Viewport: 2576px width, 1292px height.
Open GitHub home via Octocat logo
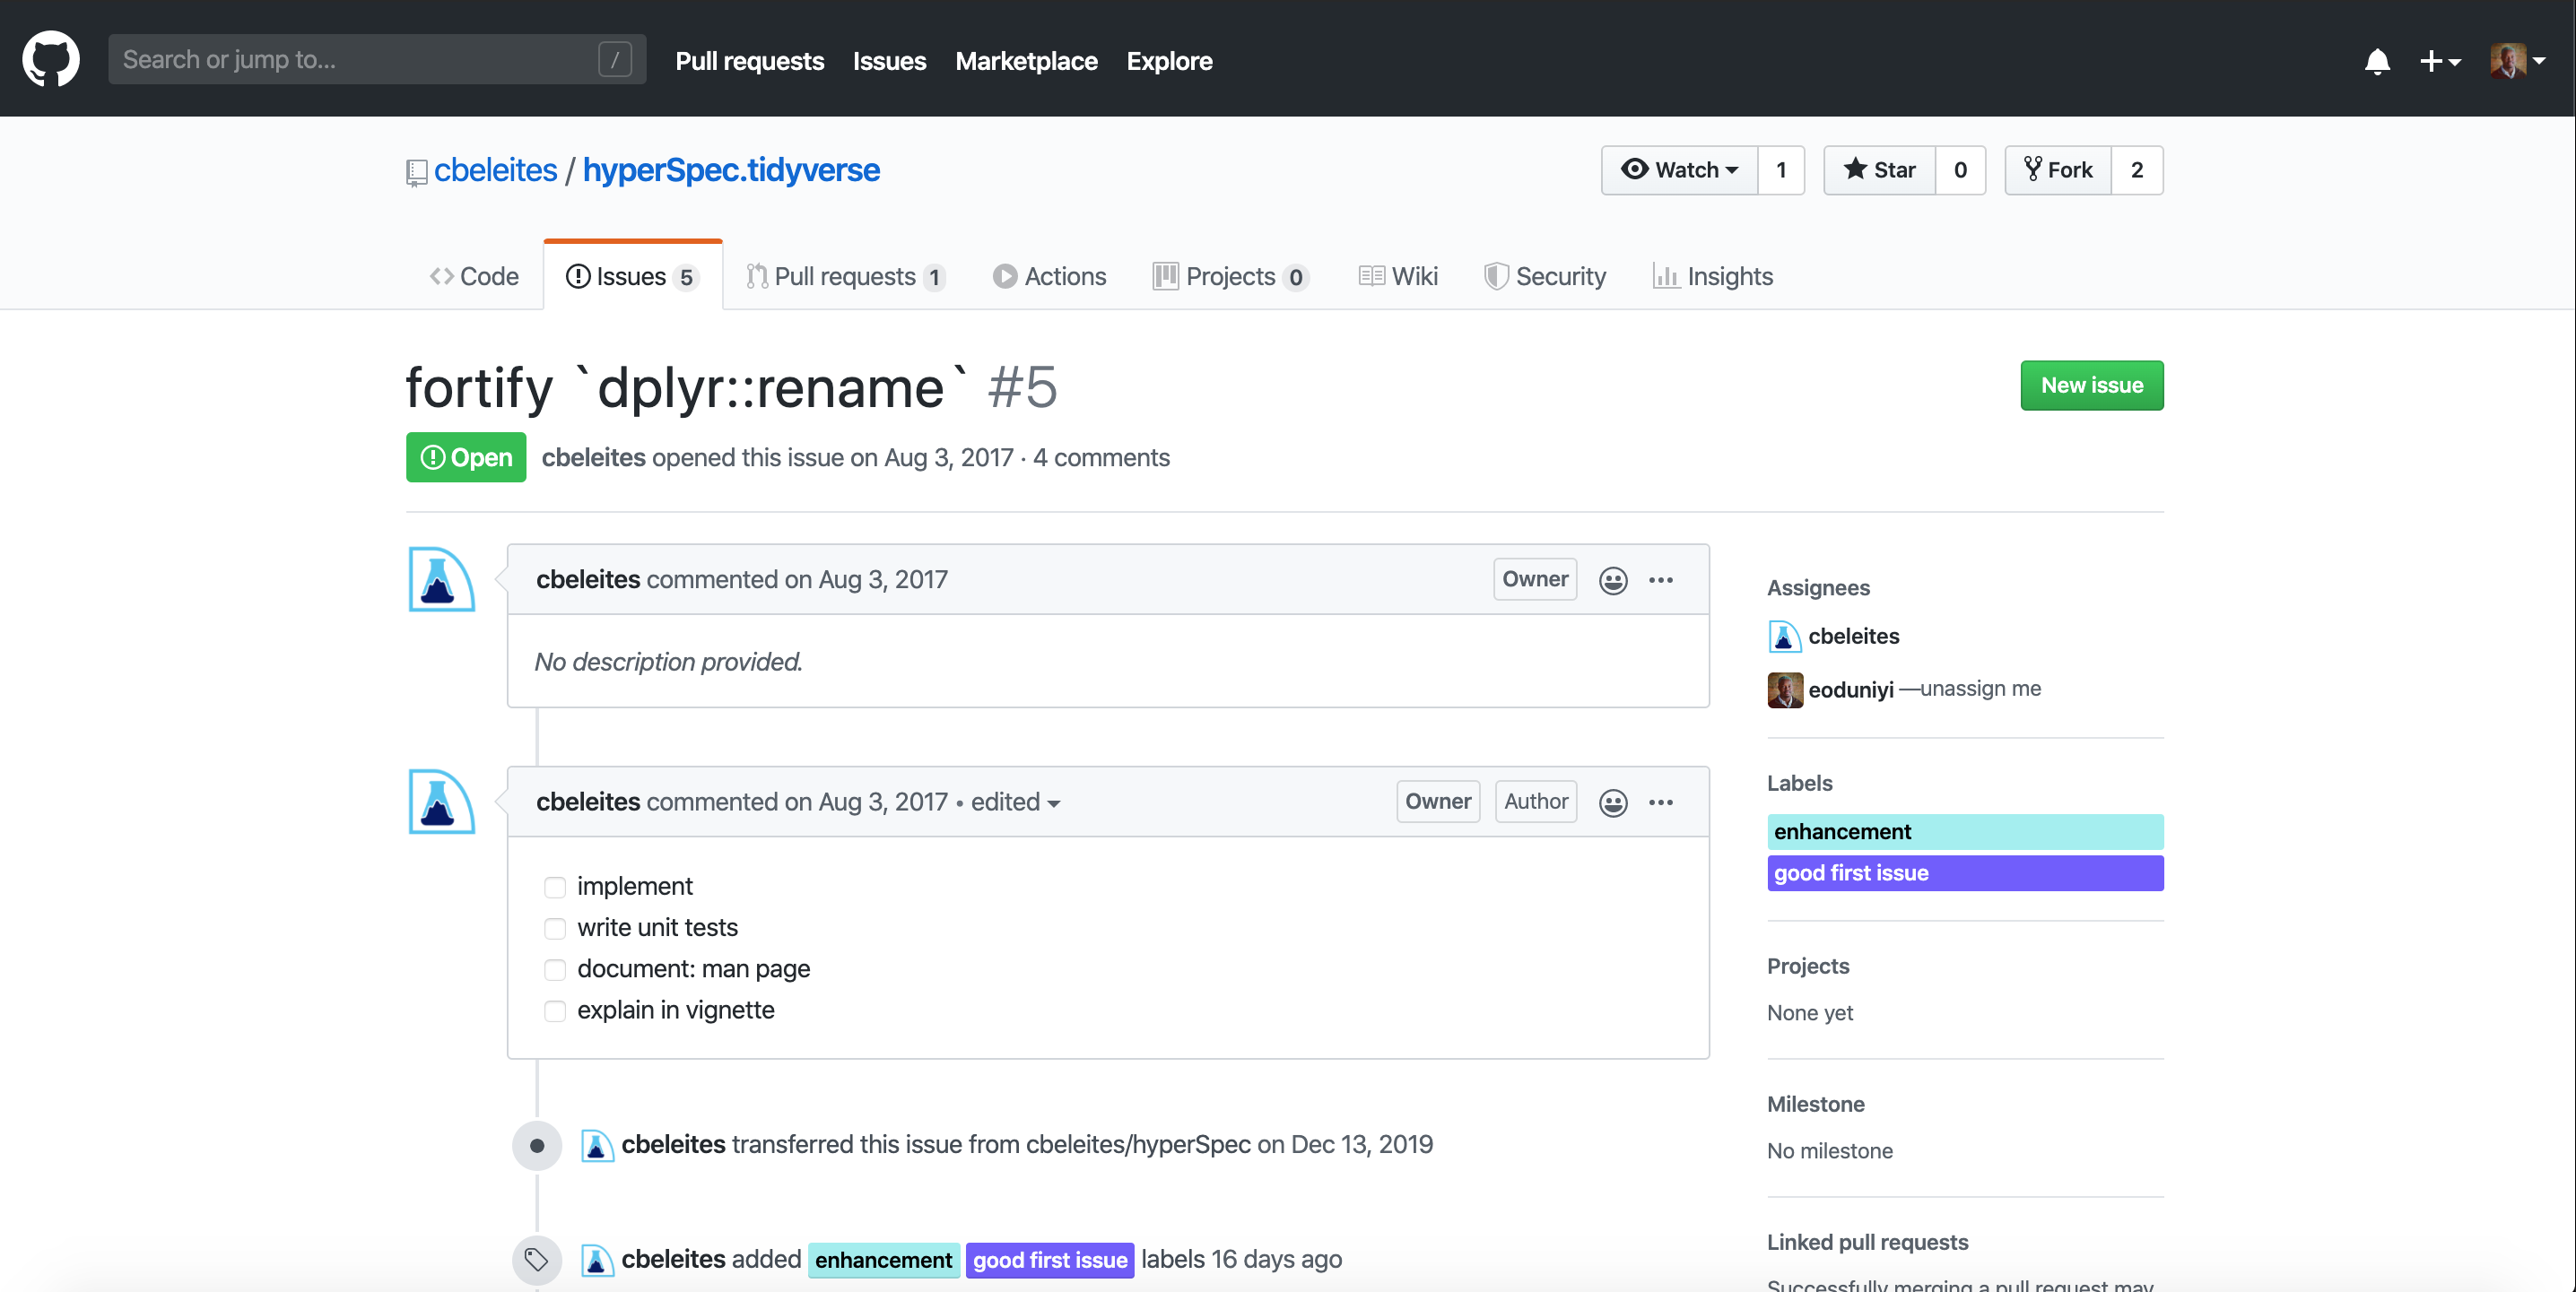51,59
